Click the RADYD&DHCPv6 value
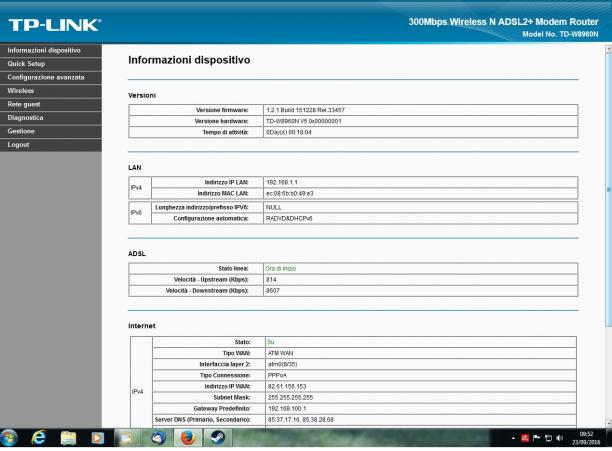The height and width of the screenshot is (451, 612). (x=289, y=218)
